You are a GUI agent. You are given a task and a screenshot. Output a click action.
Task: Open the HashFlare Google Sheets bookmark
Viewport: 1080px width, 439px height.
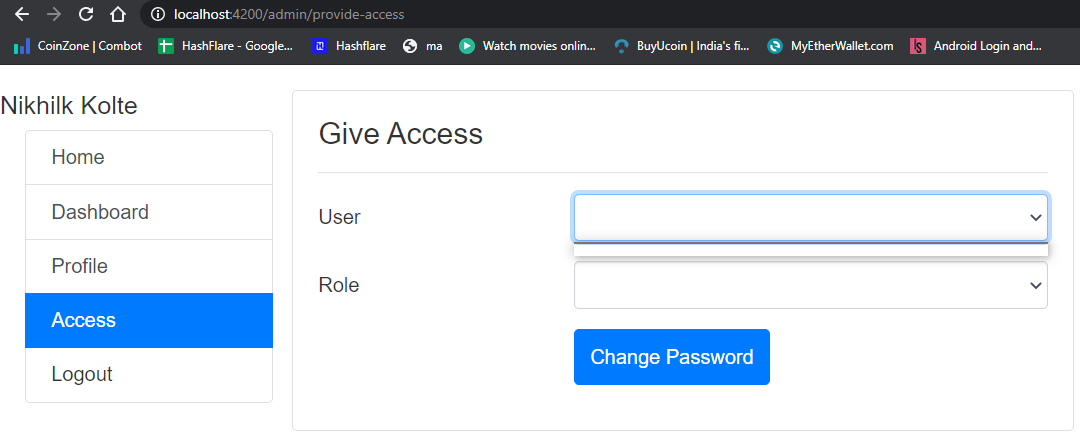tap(226, 46)
